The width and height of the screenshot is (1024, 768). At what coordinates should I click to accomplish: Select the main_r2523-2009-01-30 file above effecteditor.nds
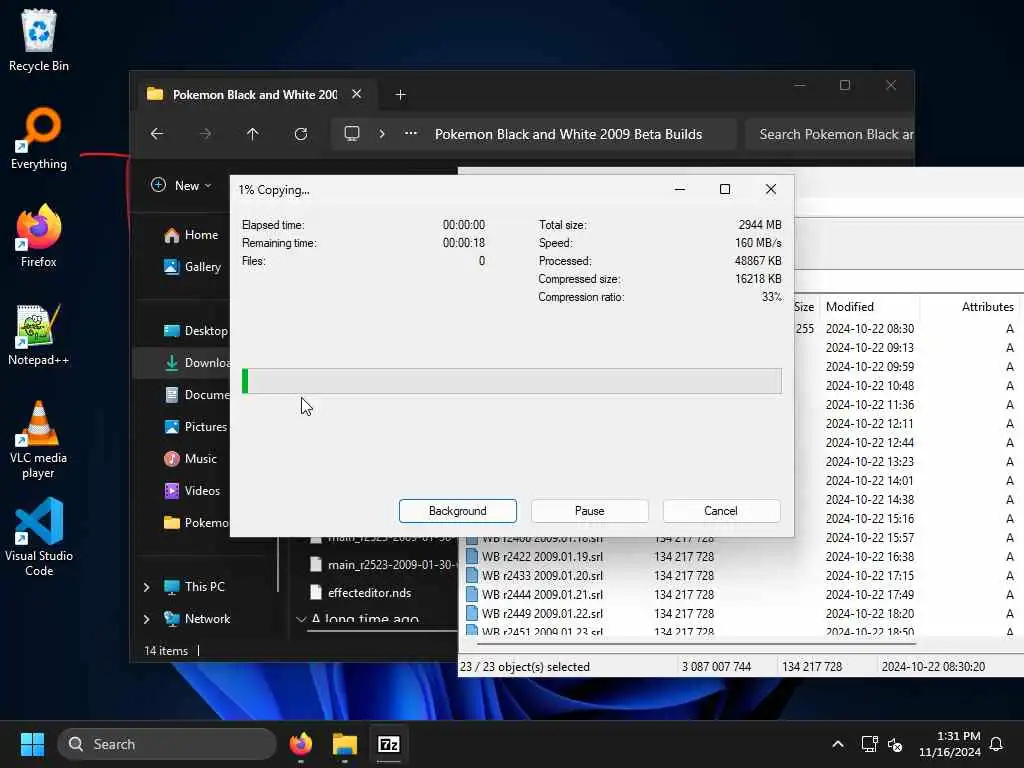(x=383, y=565)
